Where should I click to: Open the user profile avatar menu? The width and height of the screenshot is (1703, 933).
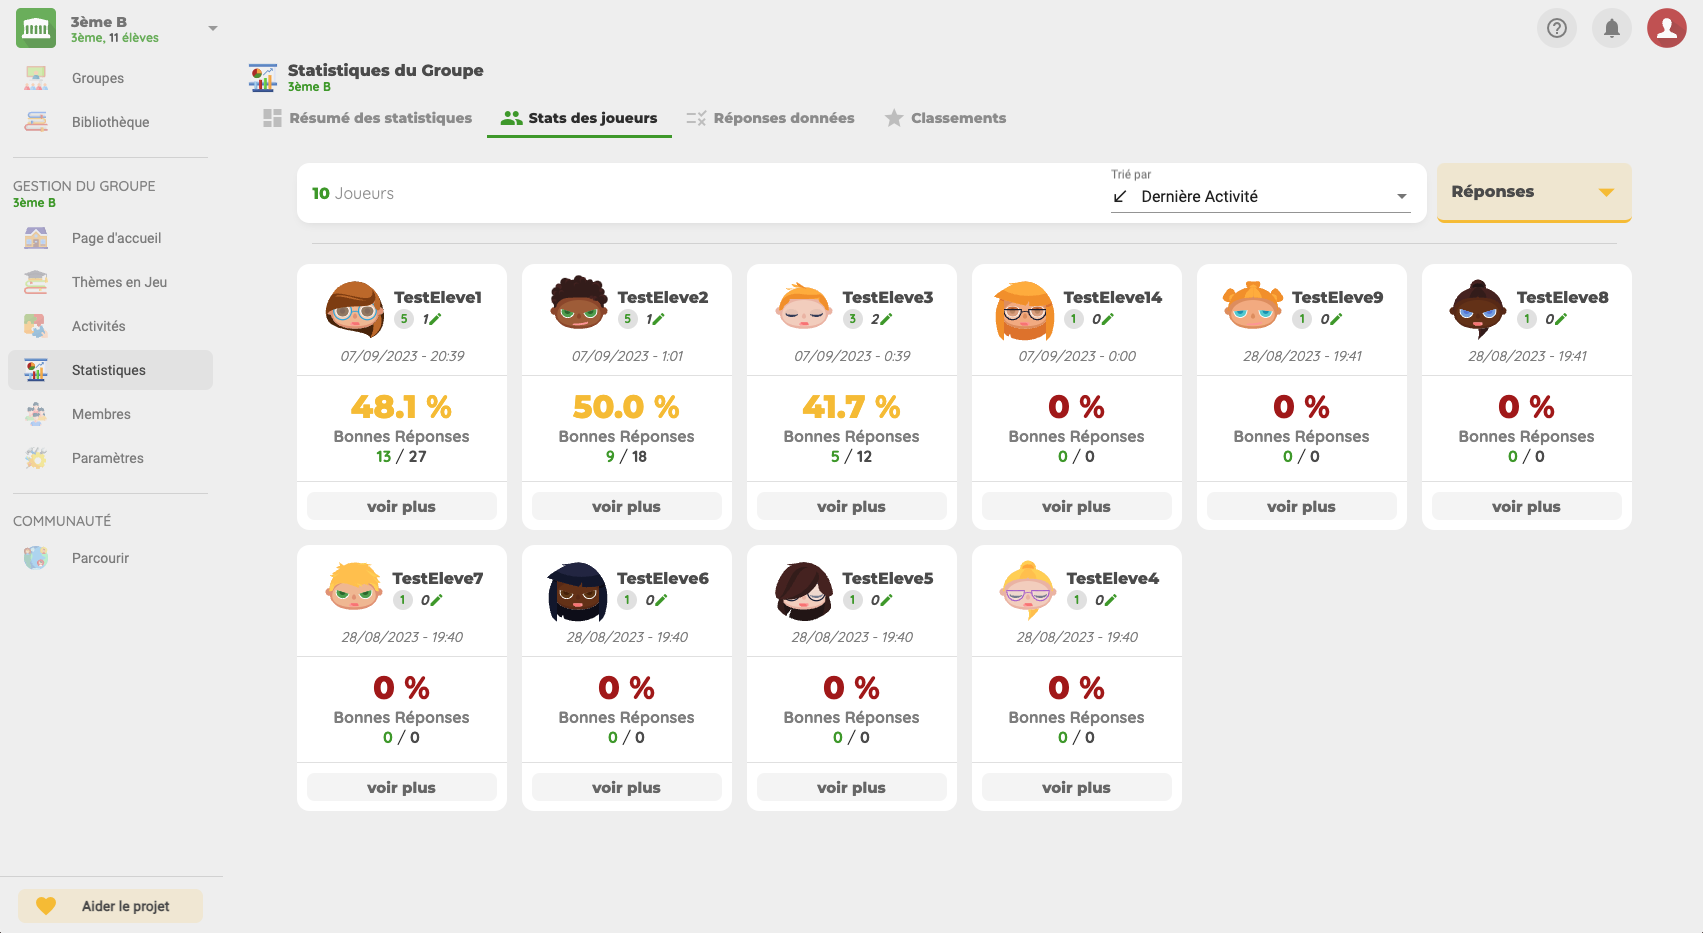coord(1666,28)
